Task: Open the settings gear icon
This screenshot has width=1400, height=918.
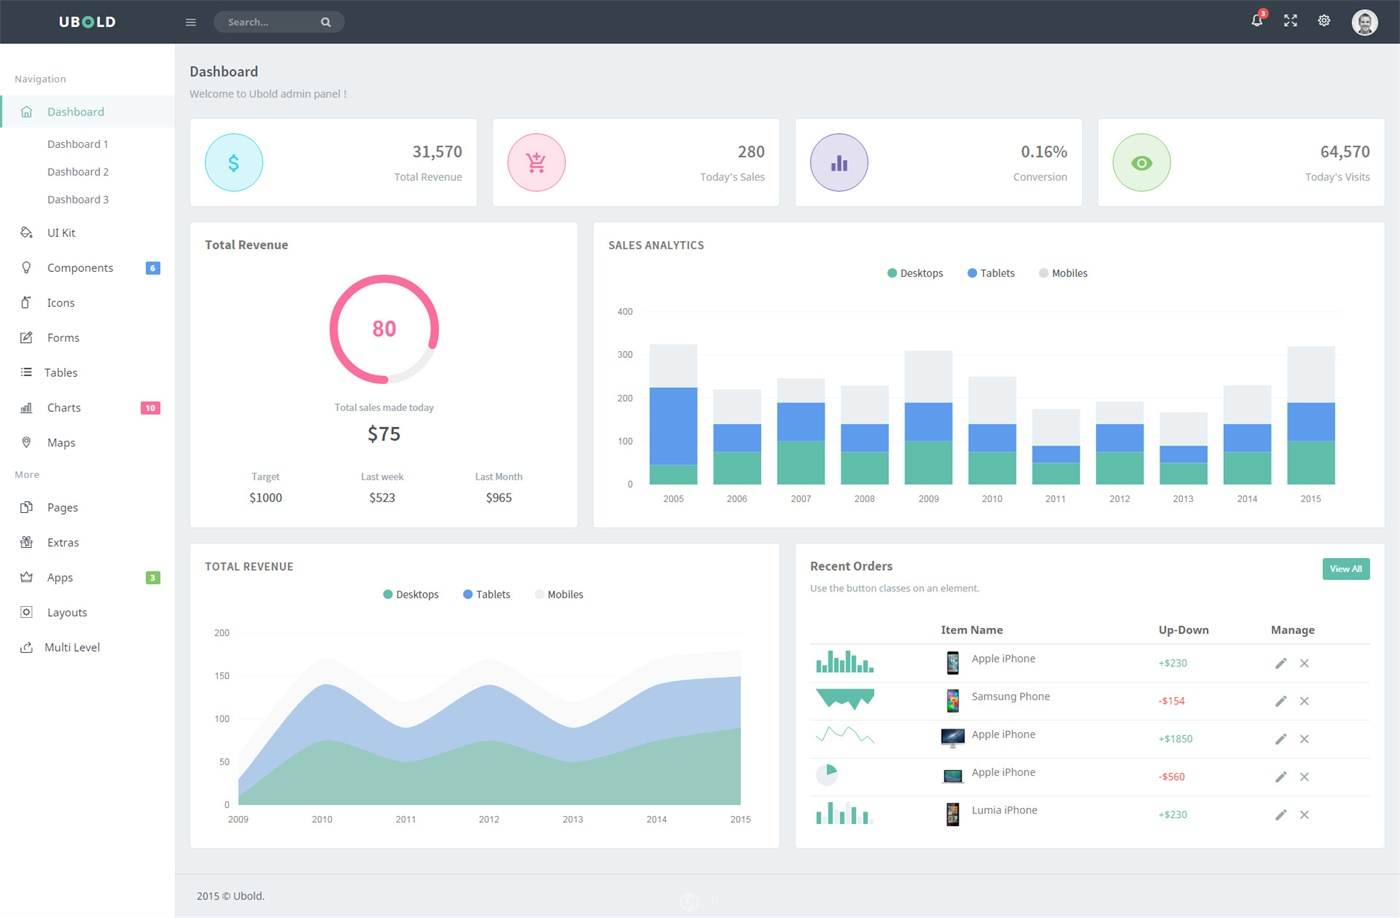Action: [1324, 21]
